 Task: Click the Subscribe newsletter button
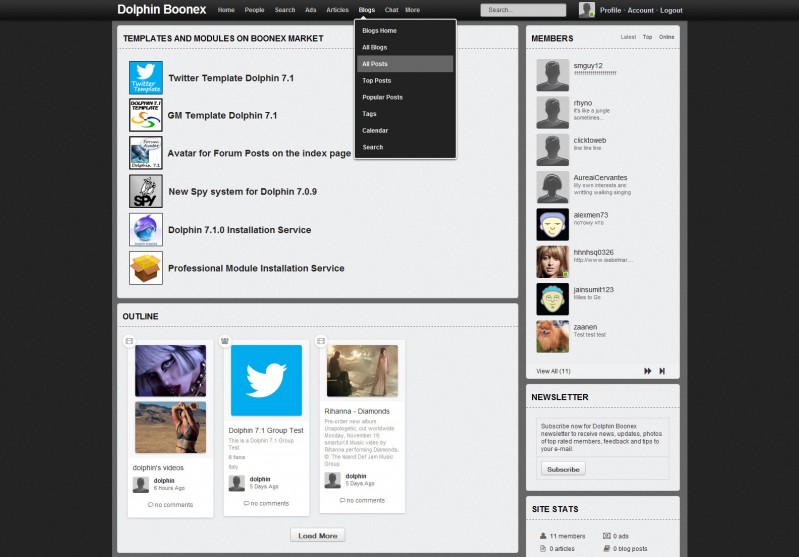click(x=563, y=469)
